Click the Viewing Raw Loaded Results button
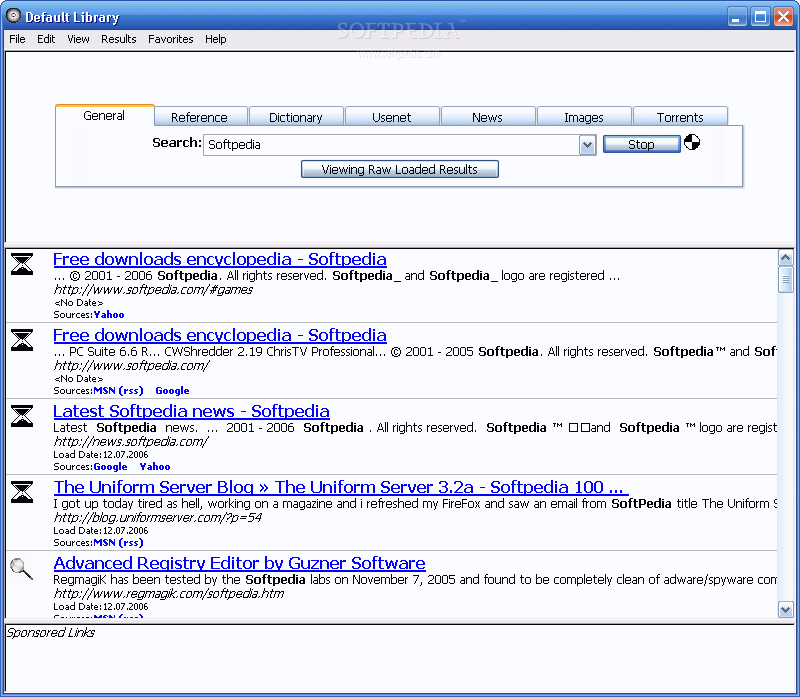The width and height of the screenshot is (800, 697). pos(399,169)
